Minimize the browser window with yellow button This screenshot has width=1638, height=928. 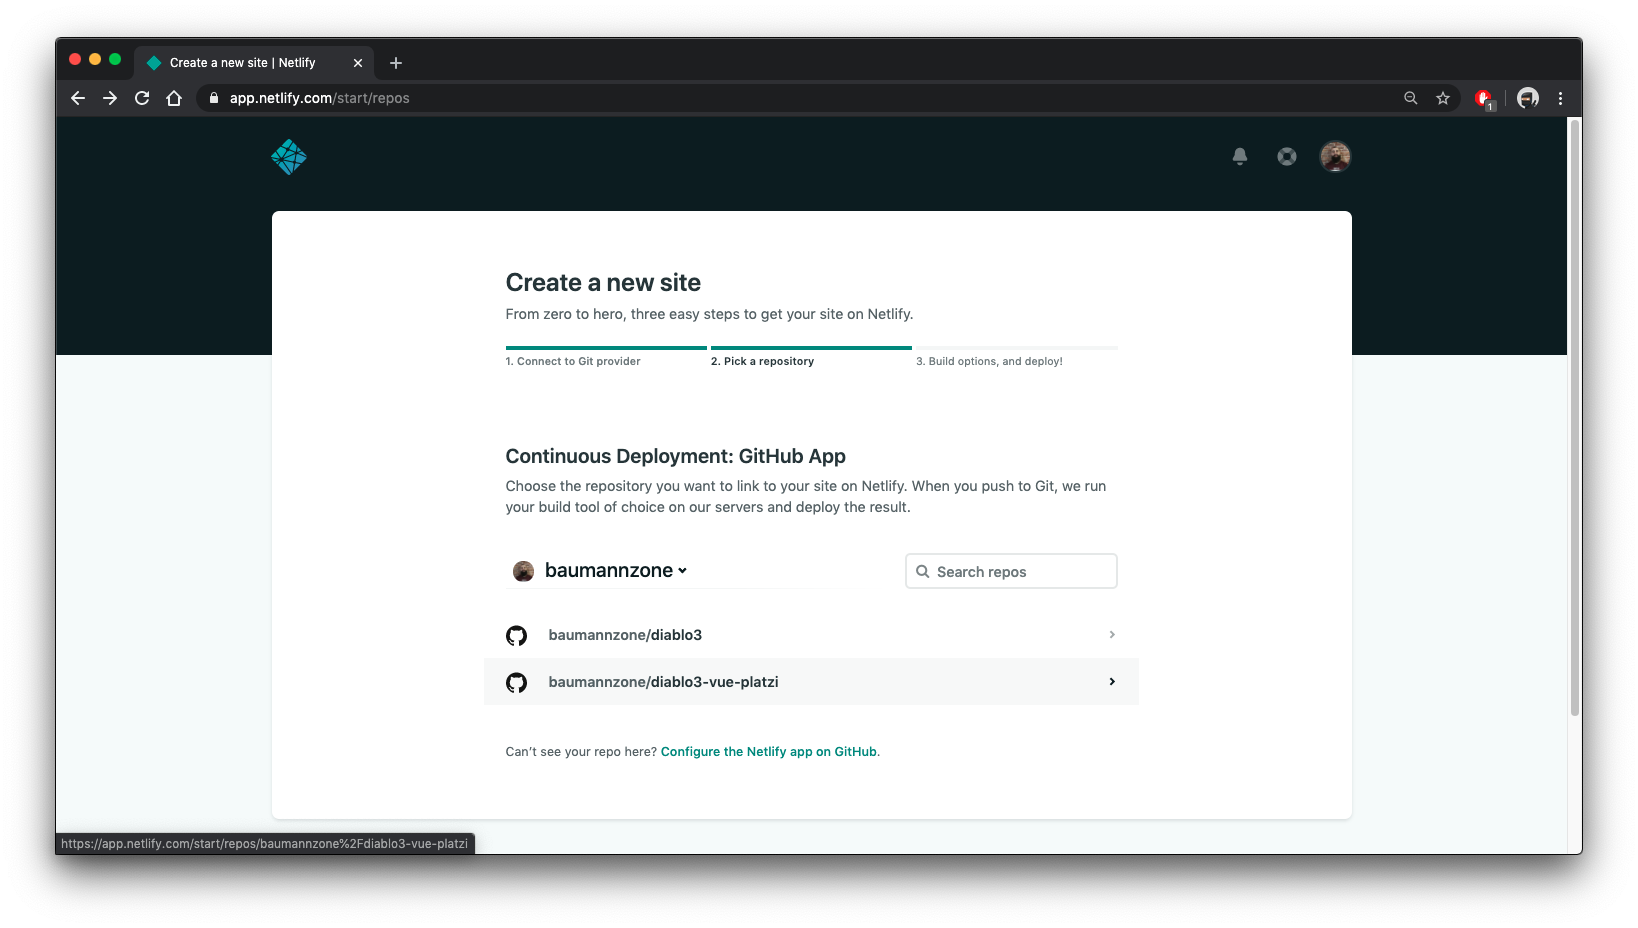tap(95, 60)
